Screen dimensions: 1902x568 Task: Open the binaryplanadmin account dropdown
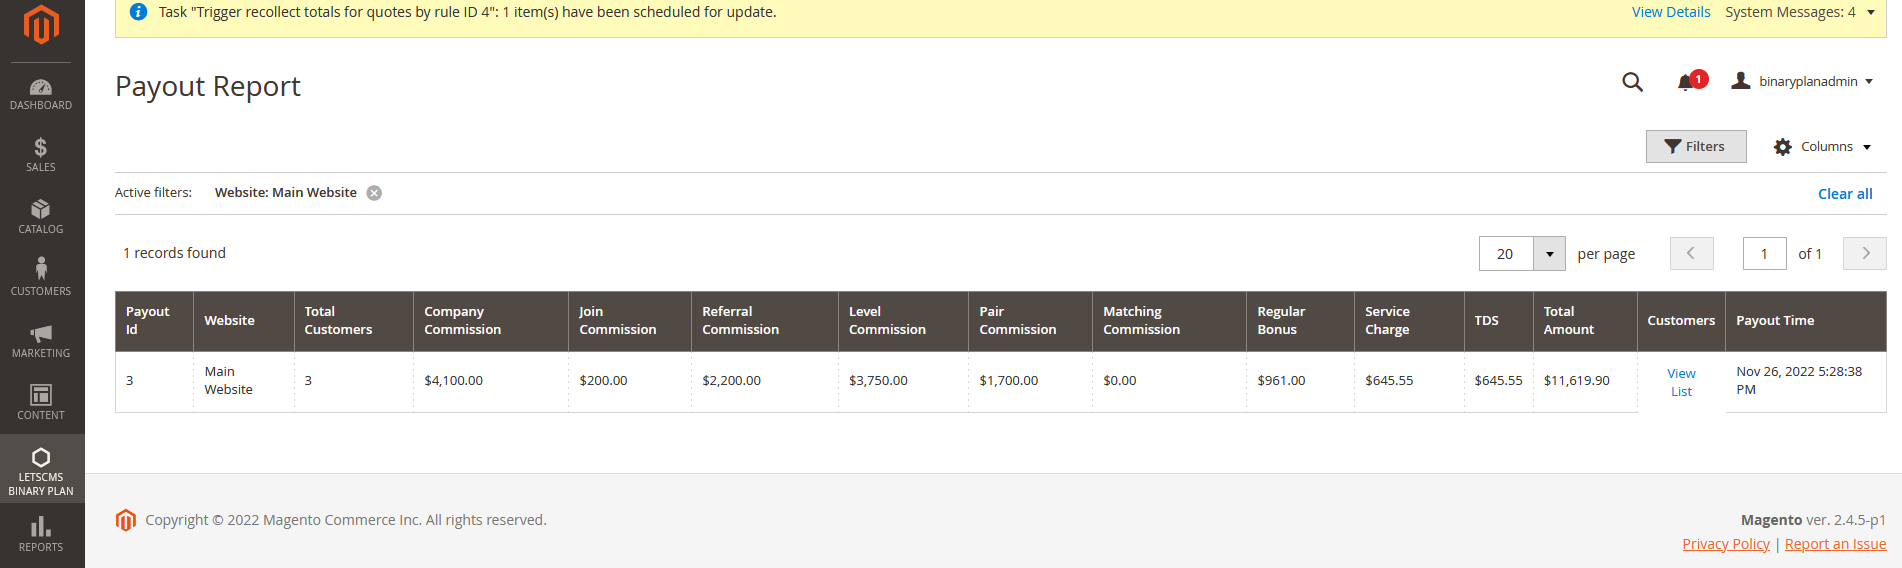(x=1803, y=81)
